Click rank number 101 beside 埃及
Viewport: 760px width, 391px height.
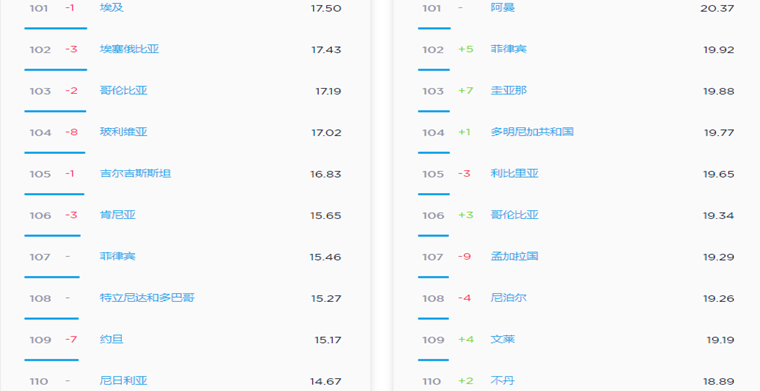pyautogui.click(x=39, y=8)
